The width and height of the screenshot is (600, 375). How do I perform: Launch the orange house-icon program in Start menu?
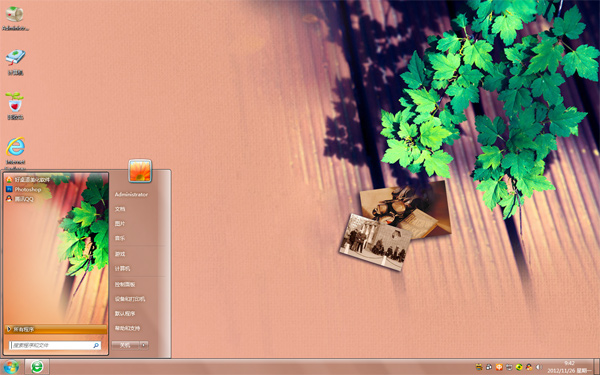coord(28,179)
